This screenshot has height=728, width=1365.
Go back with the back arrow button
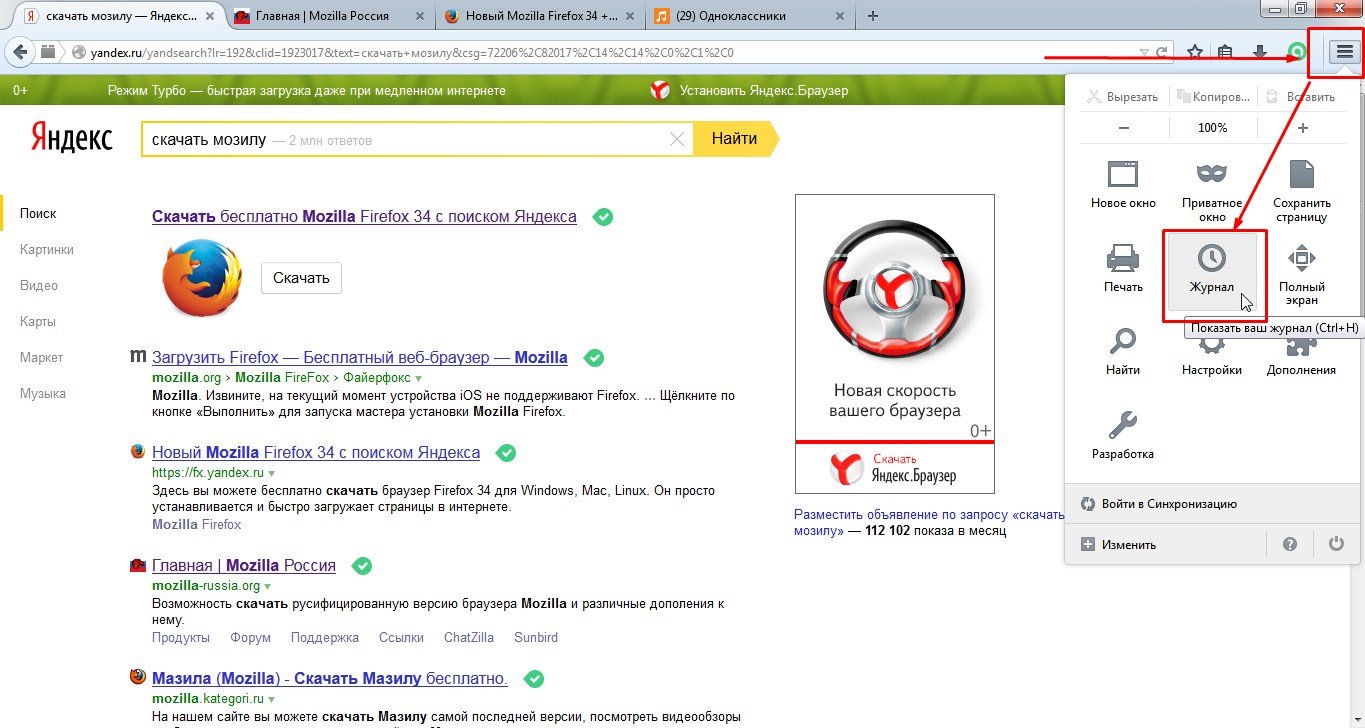coord(21,52)
